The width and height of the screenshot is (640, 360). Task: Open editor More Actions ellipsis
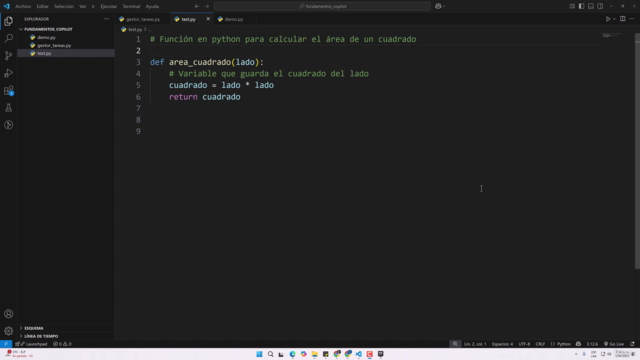[632, 19]
